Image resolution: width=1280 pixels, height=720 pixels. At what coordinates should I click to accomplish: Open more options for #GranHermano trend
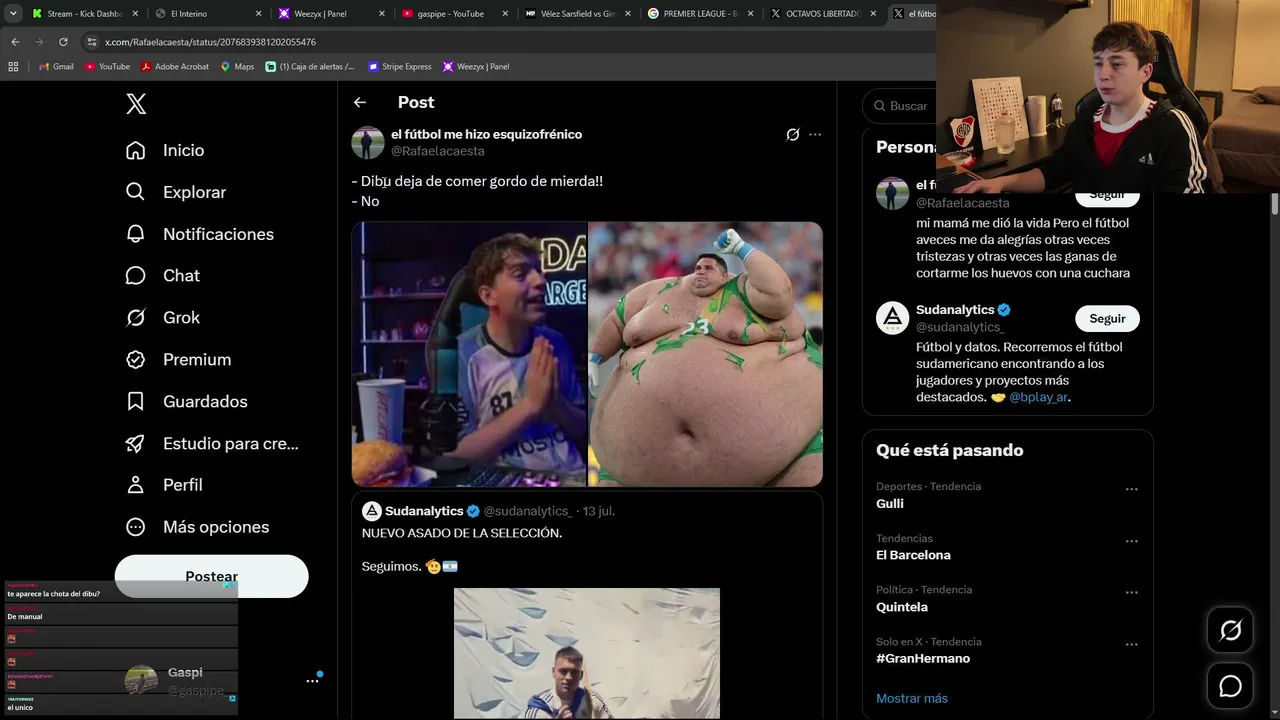[1132, 645]
